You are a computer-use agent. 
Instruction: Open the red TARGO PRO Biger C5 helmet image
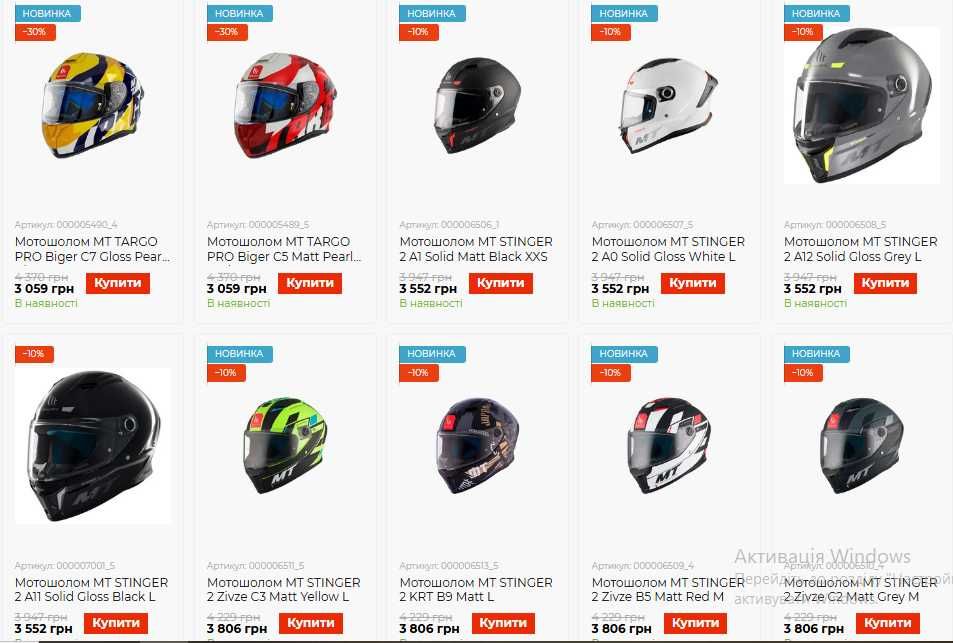coord(284,105)
